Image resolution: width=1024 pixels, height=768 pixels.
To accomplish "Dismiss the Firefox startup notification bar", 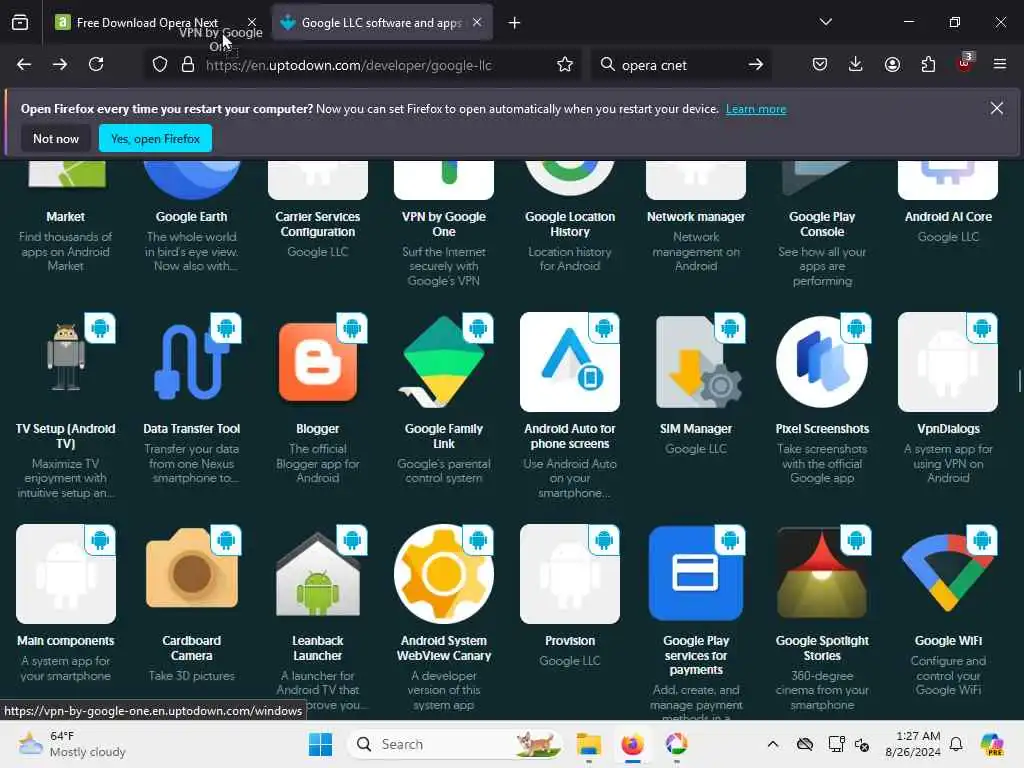I will pos(996,108).
